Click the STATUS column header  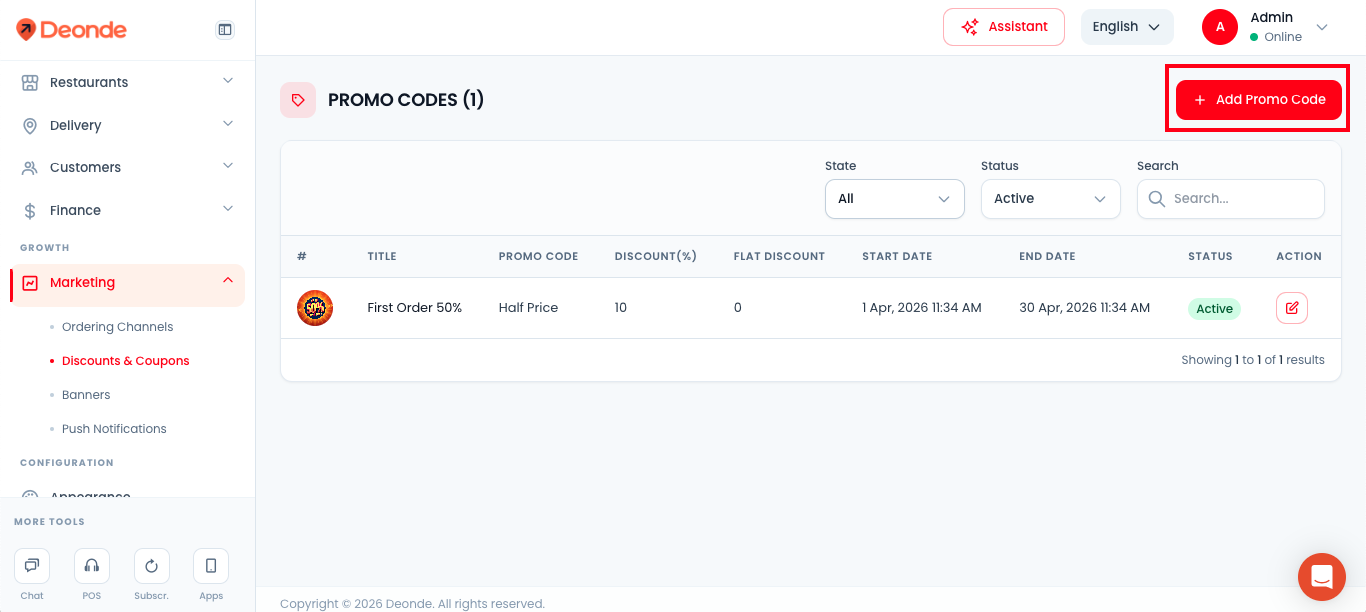(1210, 257)
